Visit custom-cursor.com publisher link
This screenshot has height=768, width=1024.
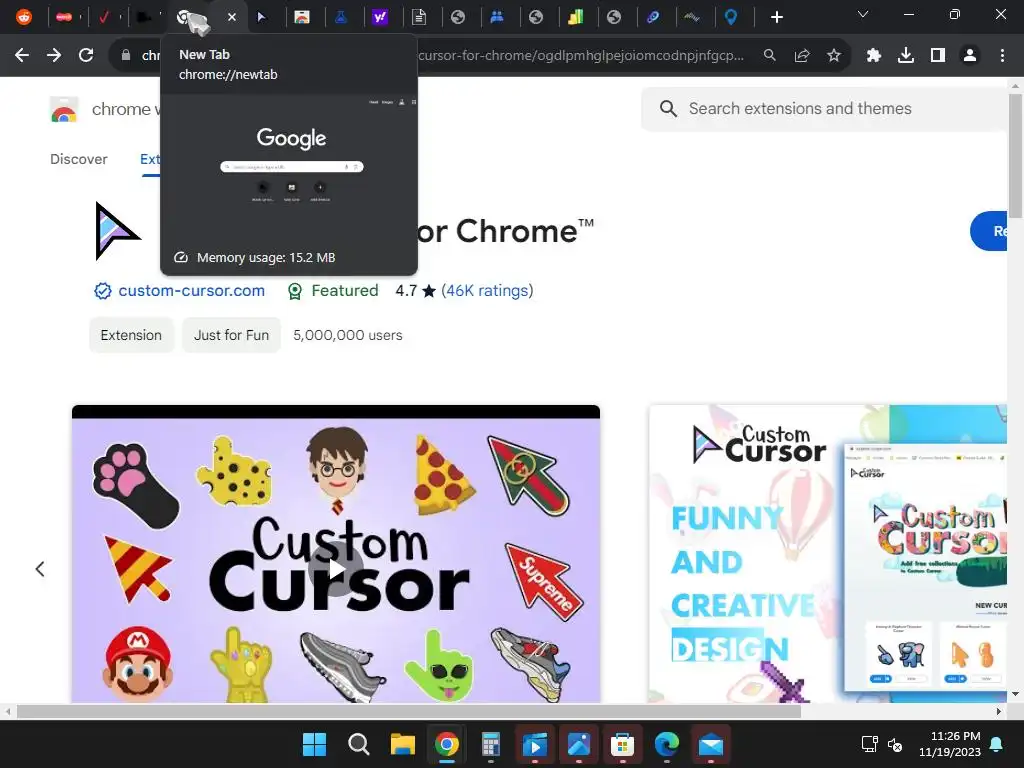coord(191,291)
